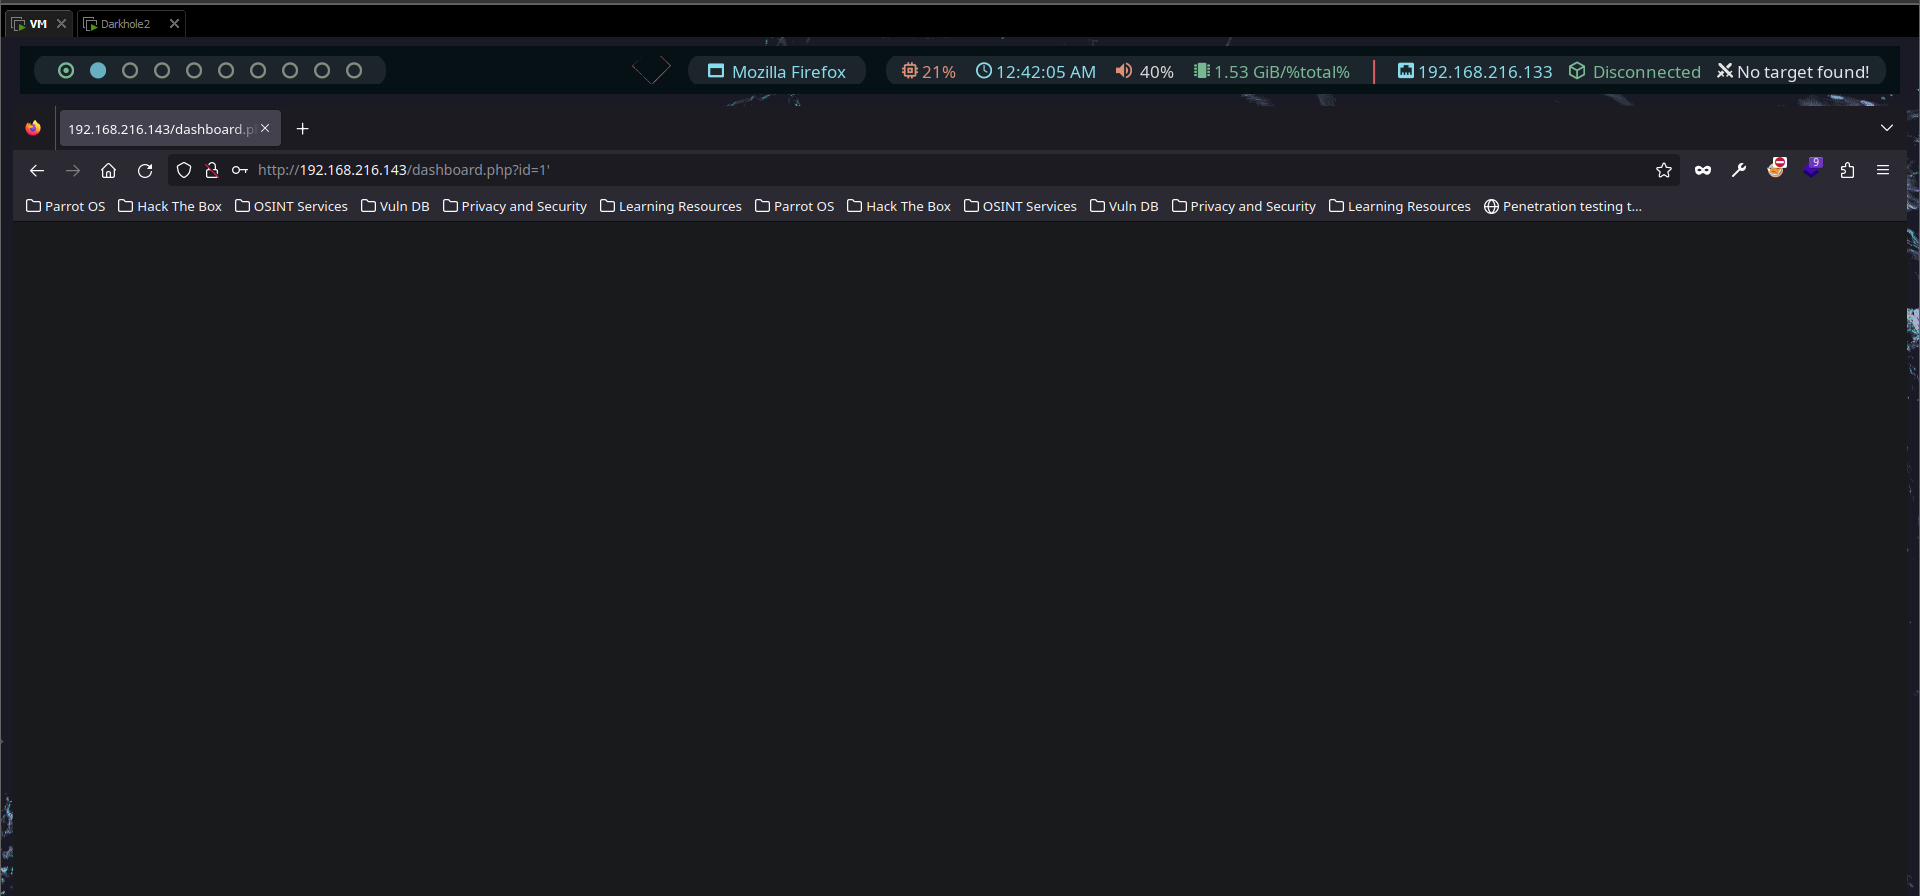Bookmark this page with the star
Viewport: 1920px width, 896px height.
pos(1664,170)
